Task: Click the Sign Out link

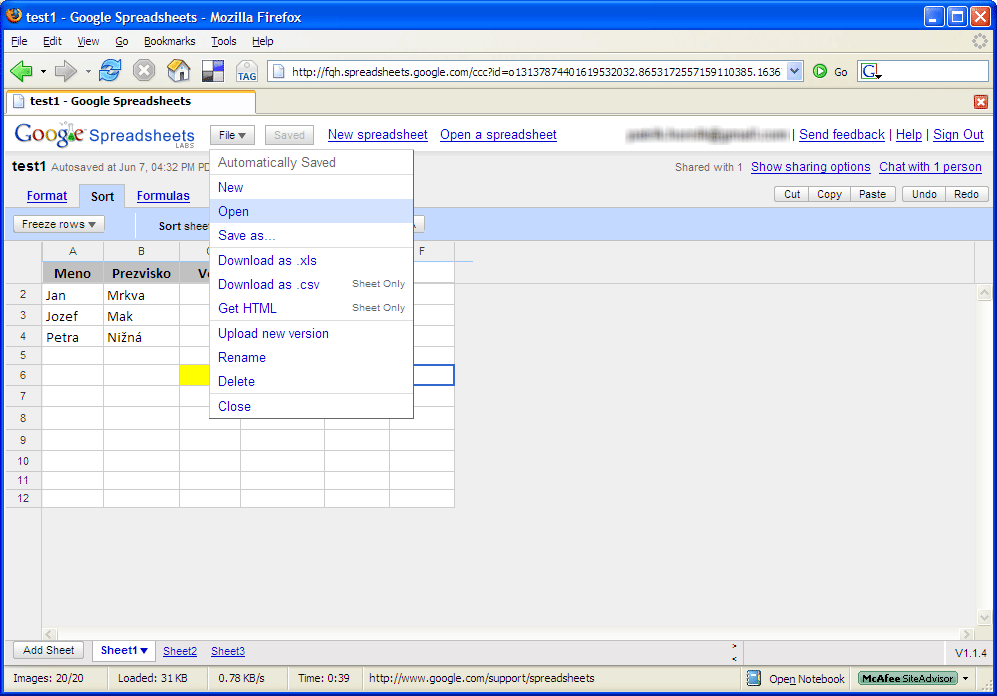Action: point(958,135)
